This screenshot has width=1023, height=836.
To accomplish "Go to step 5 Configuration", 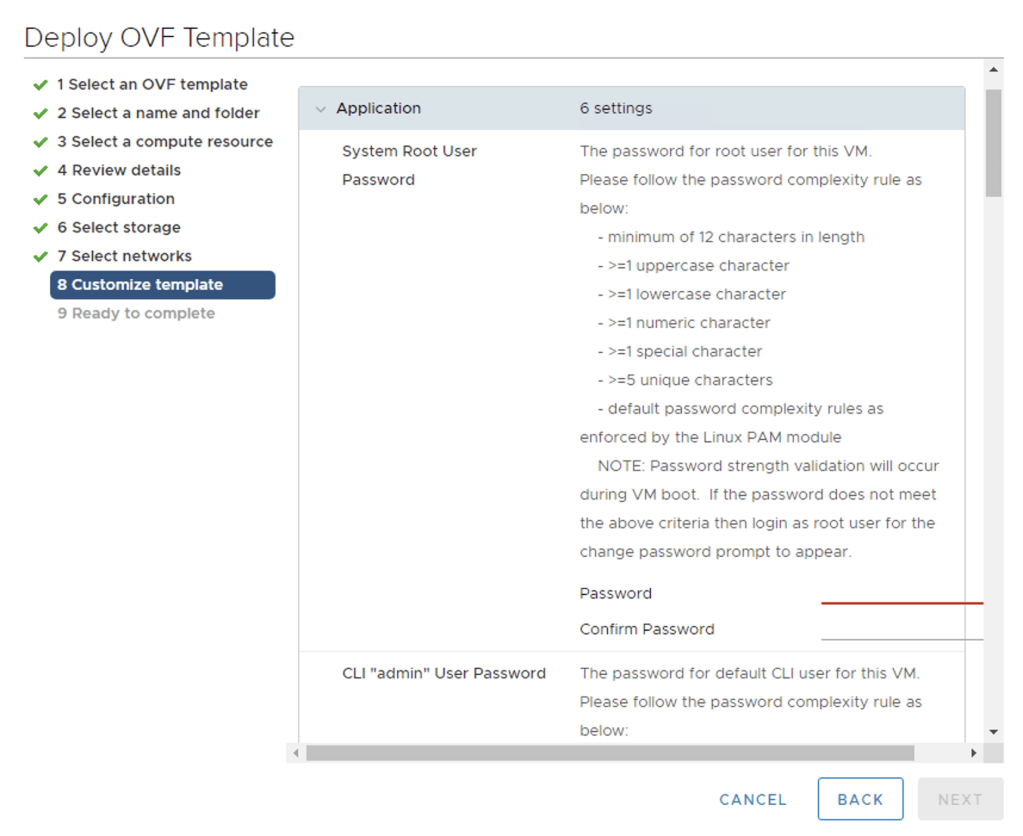I will coord(115,199).
